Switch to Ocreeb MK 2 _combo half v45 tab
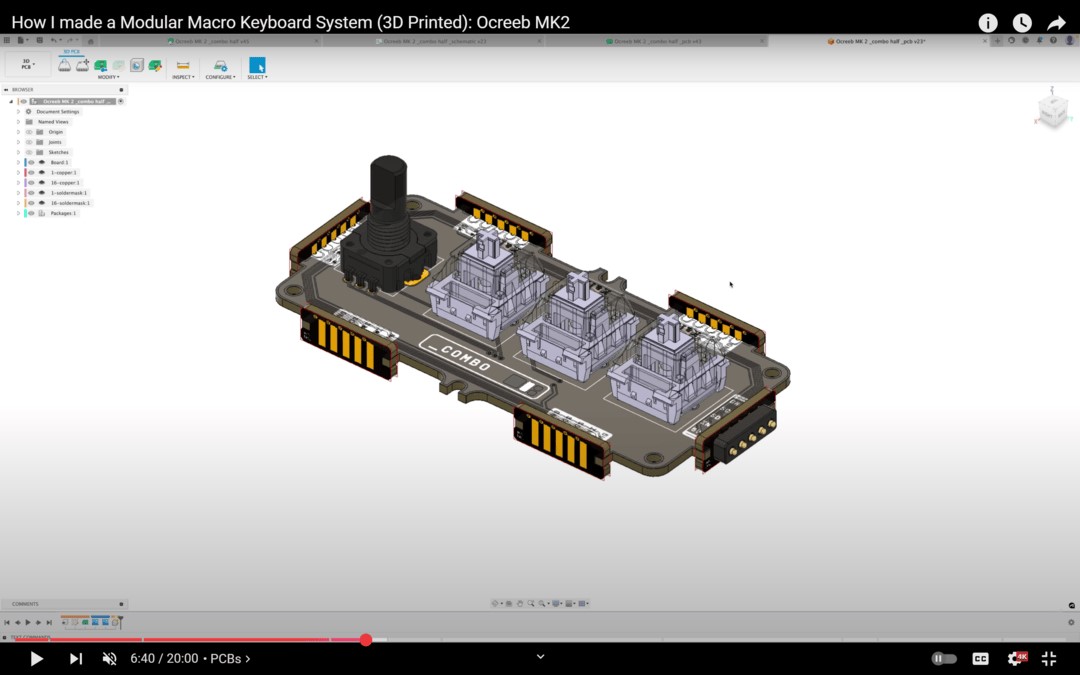This screenshot has height=675, width=1080. click(209, 41)
